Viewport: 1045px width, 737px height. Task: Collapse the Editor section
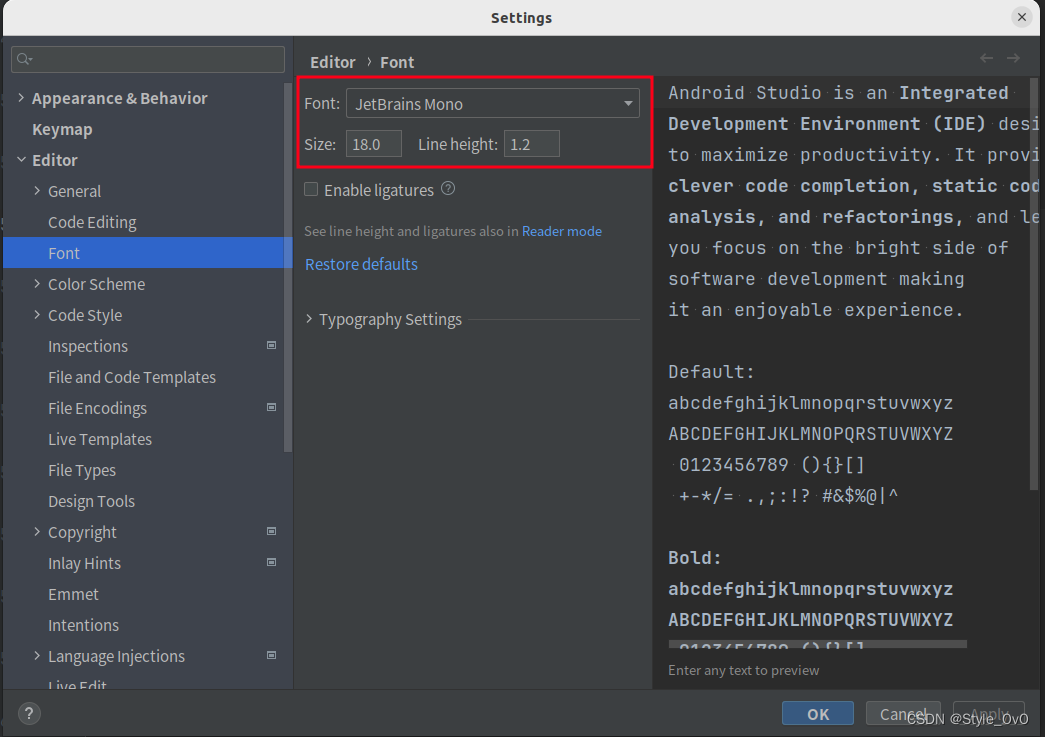[x=21, y=160]
